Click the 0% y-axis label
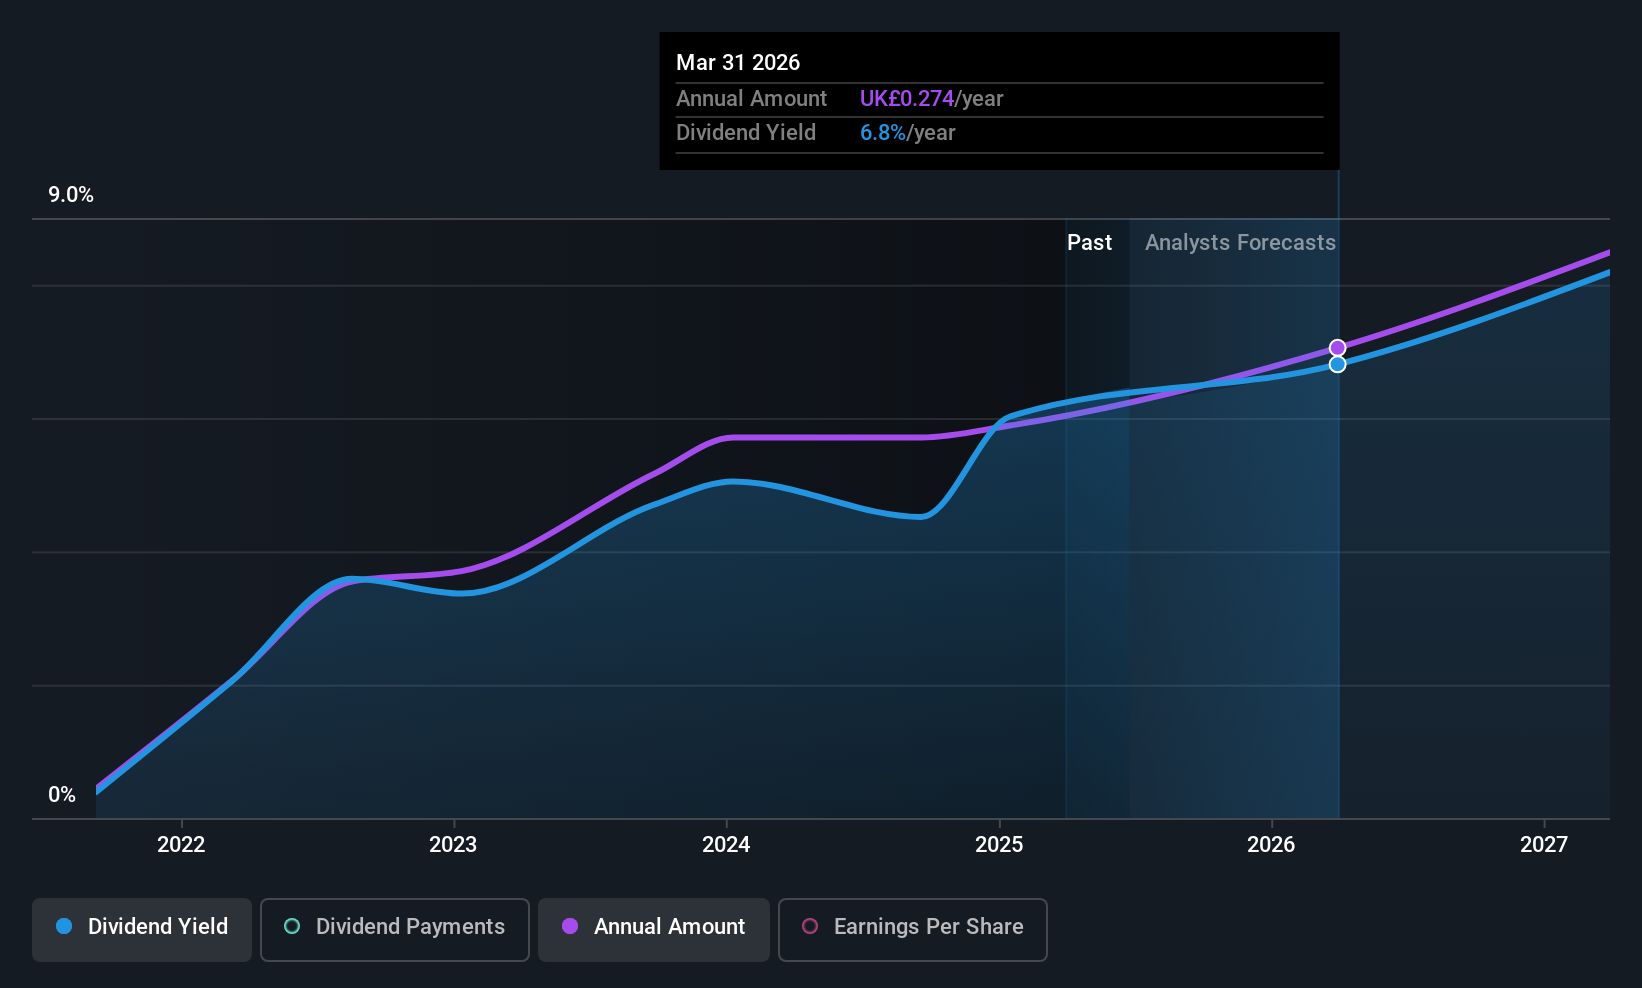This screenshot has width=1642, height=988. click(62, 795)
